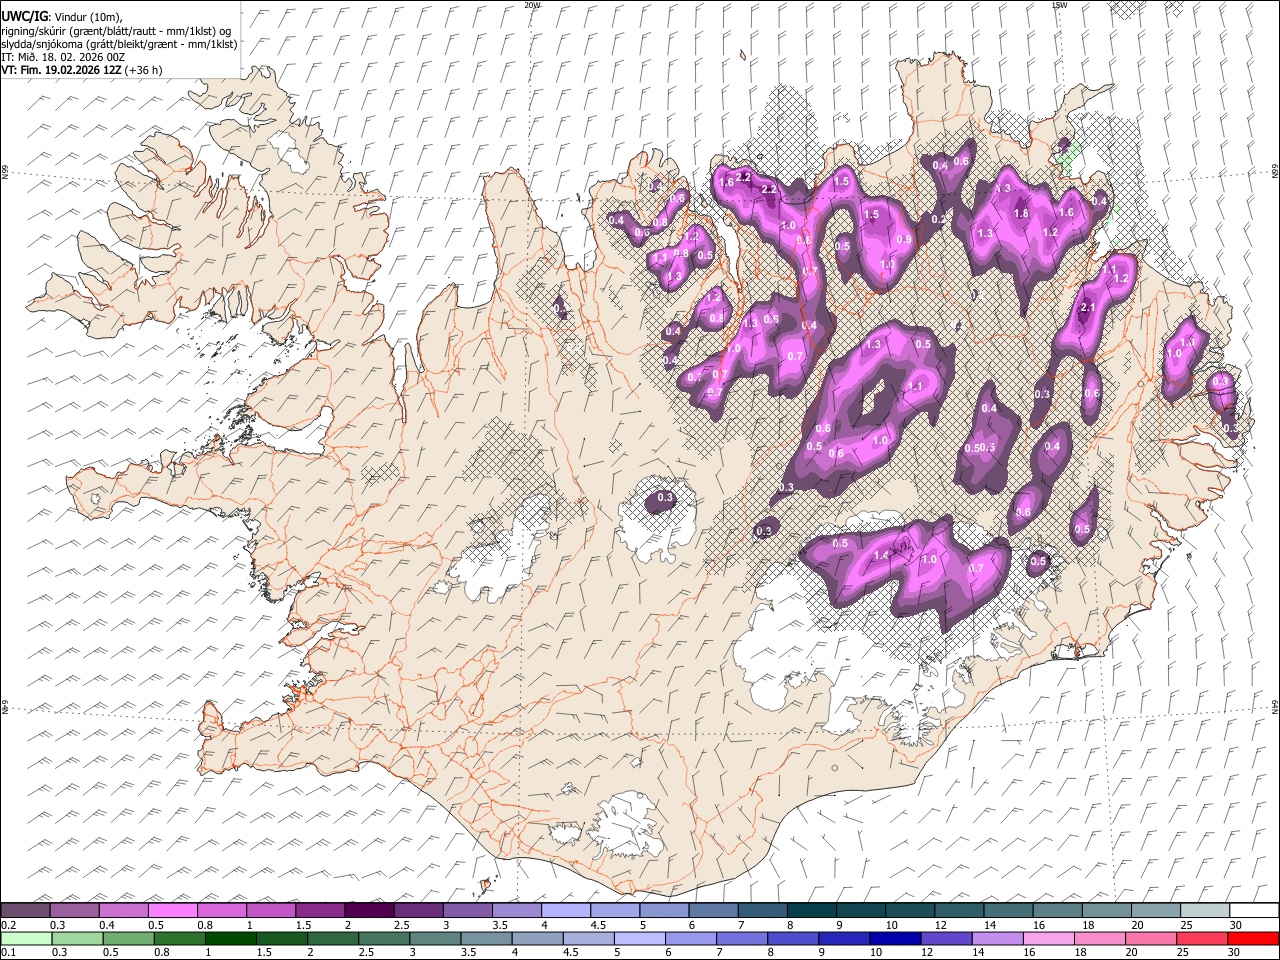Click the '0.2' label on the snow scale
This screenshot has width=1280, height=960.
(x=8, y=924)
